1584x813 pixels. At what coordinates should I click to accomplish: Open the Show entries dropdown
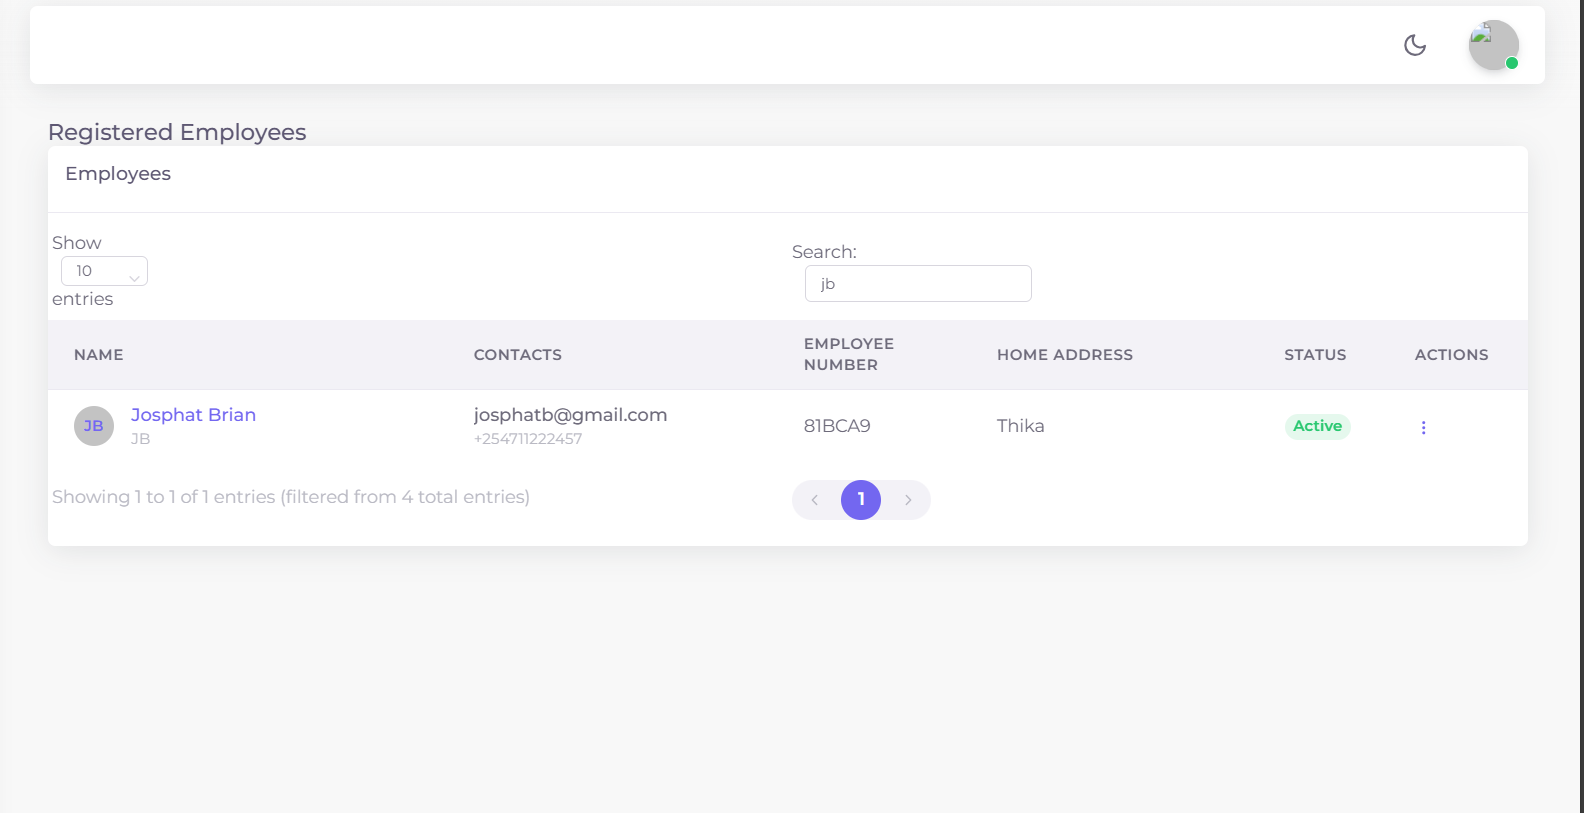click(x=104, y=271)
